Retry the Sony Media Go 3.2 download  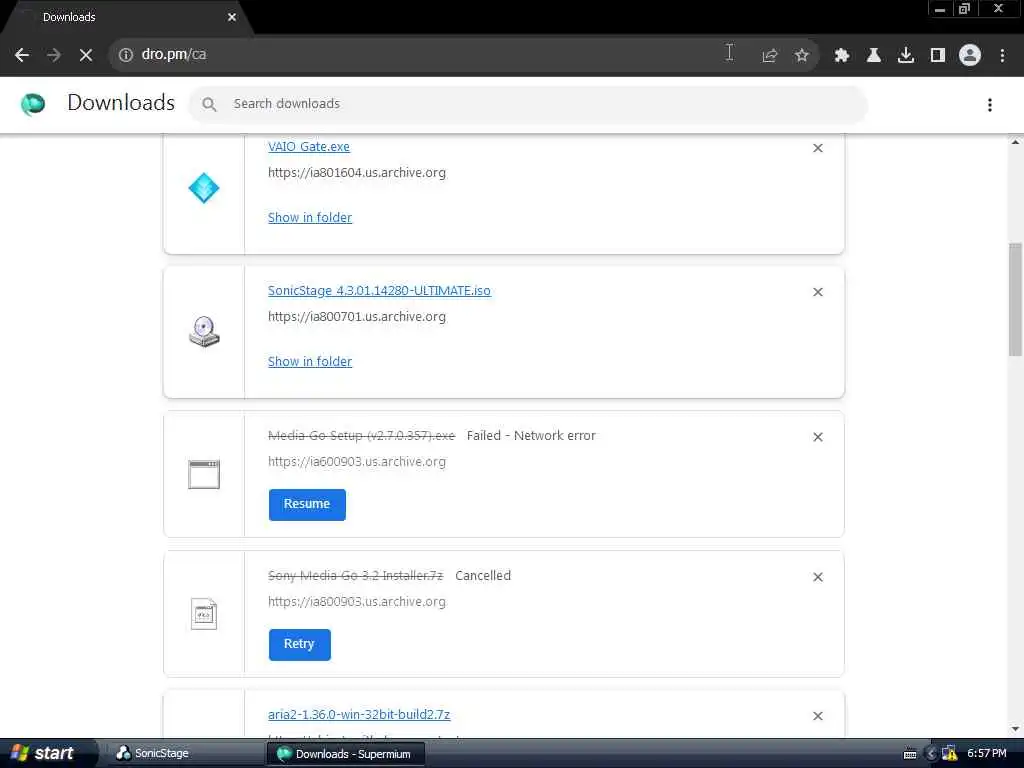point(299,645)
